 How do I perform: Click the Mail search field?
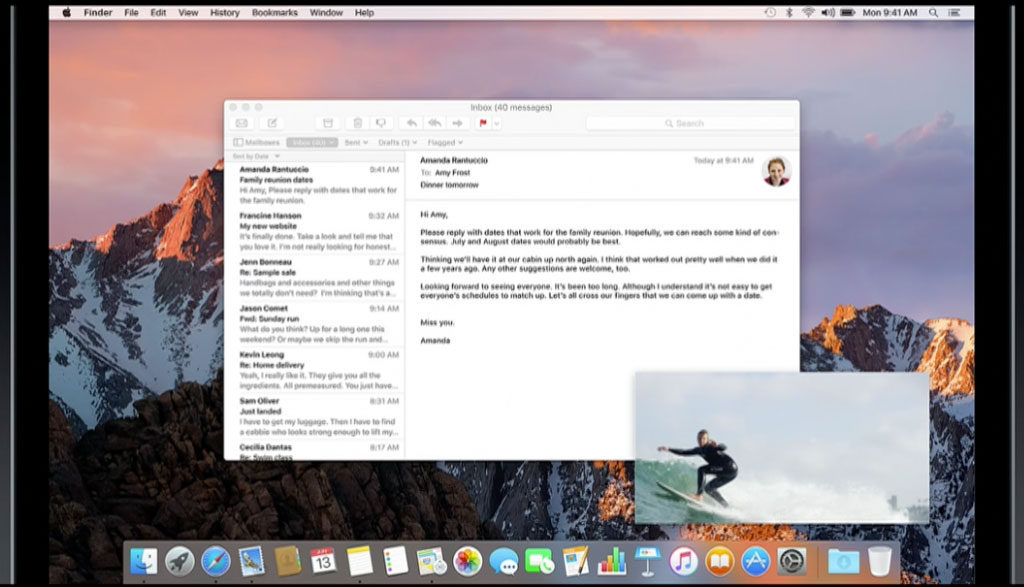[690, 123]
